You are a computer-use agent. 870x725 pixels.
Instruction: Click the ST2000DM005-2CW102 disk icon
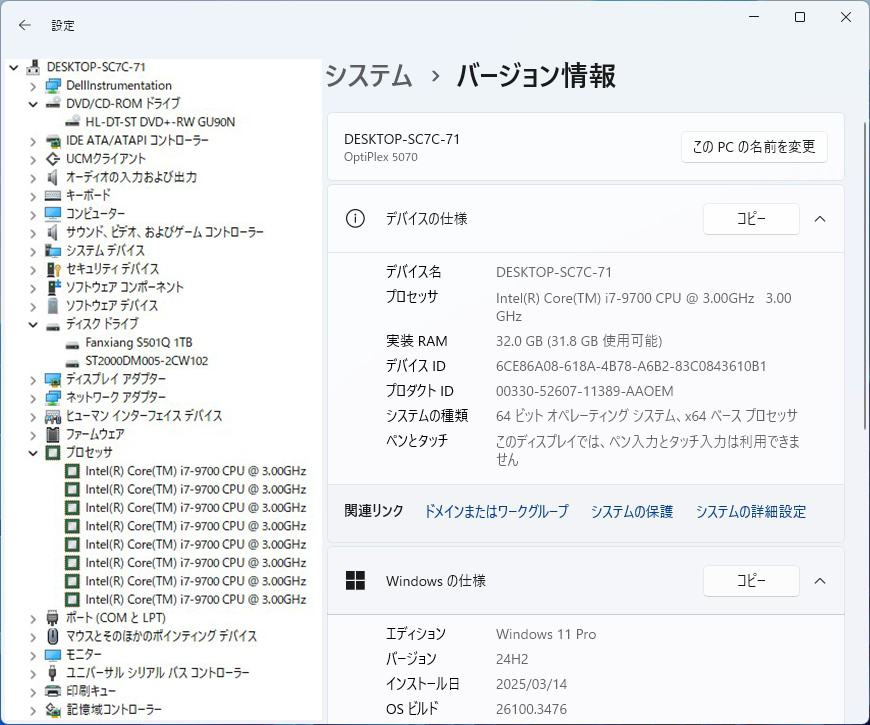click(72, 362)
